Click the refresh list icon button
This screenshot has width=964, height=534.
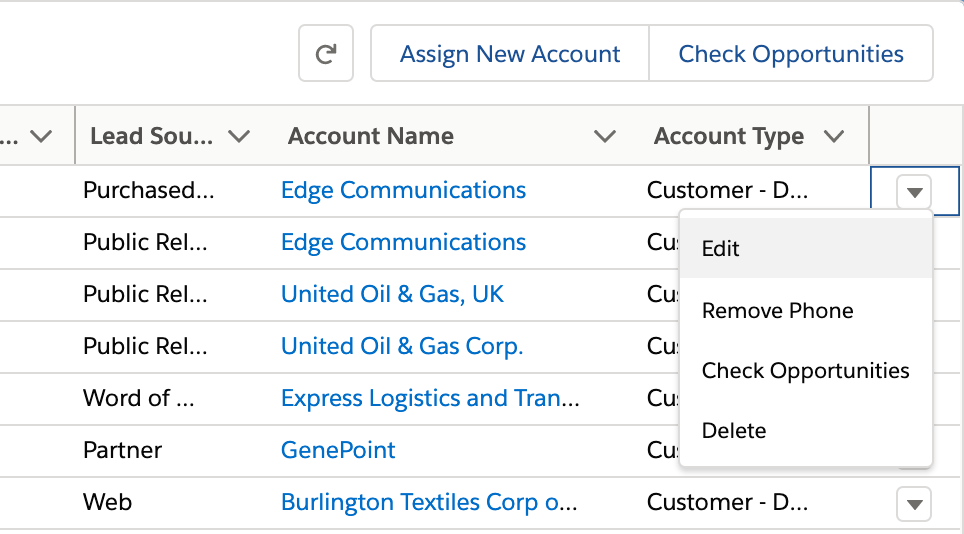(x=326, y=53)
